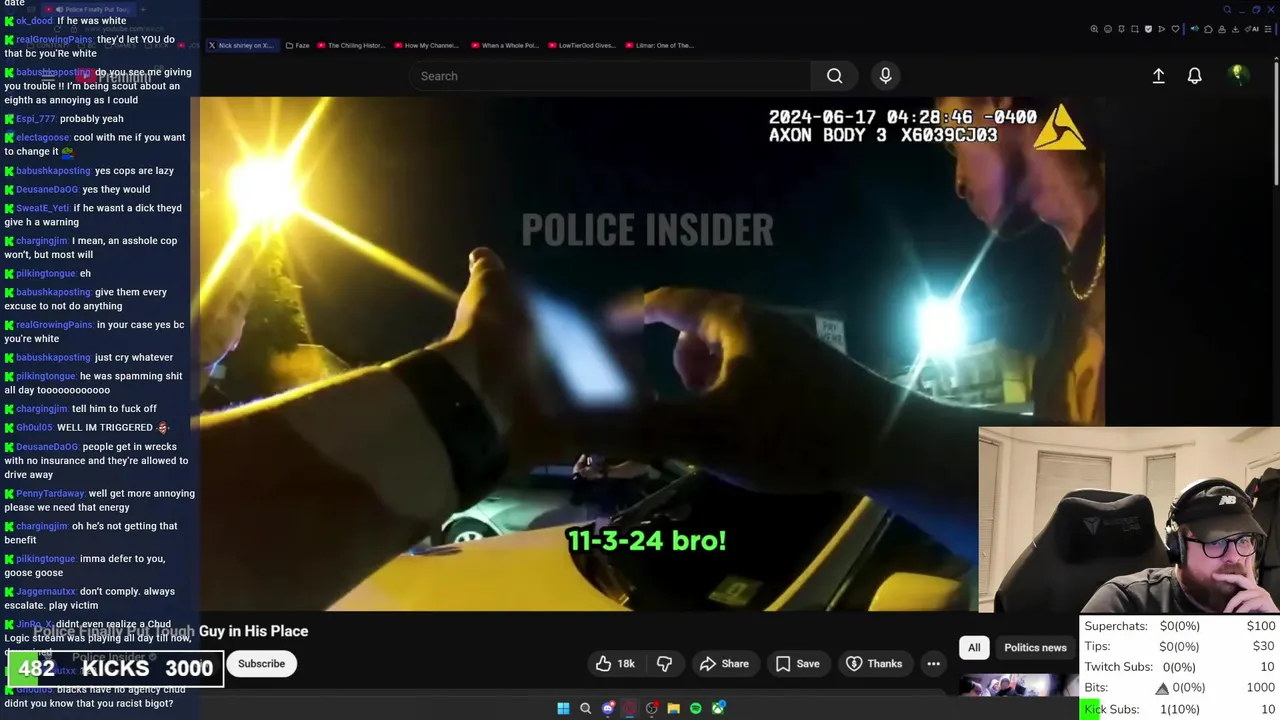Screen dimensions: 1280x720
Task: Click chat username electagoose
Action: [x=43, y=138]
